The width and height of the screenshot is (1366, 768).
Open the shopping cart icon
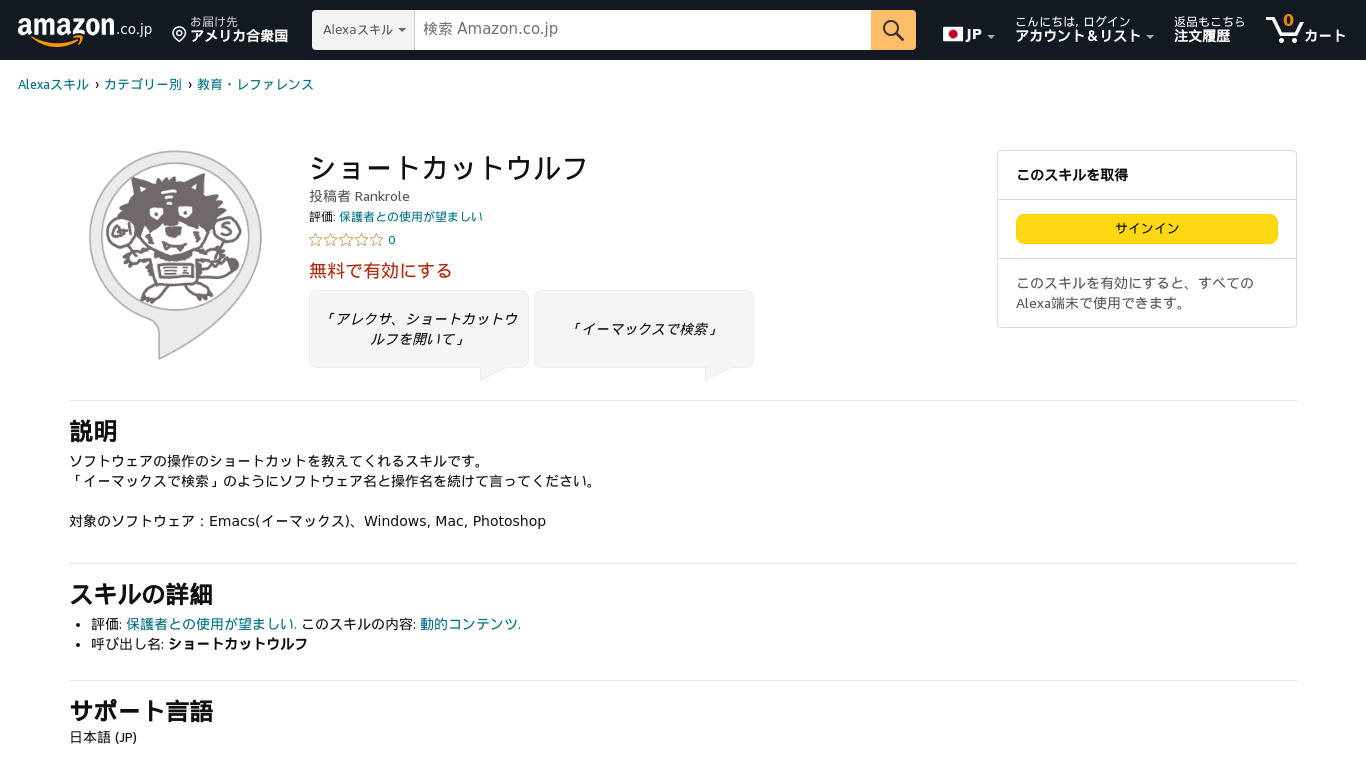tap(1284, 29)
